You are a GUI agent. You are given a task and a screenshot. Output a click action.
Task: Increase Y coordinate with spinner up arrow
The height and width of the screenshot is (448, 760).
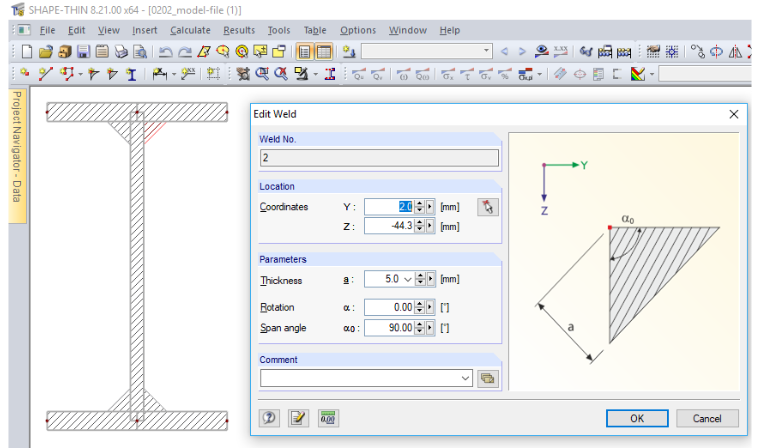tap(419, 203)
